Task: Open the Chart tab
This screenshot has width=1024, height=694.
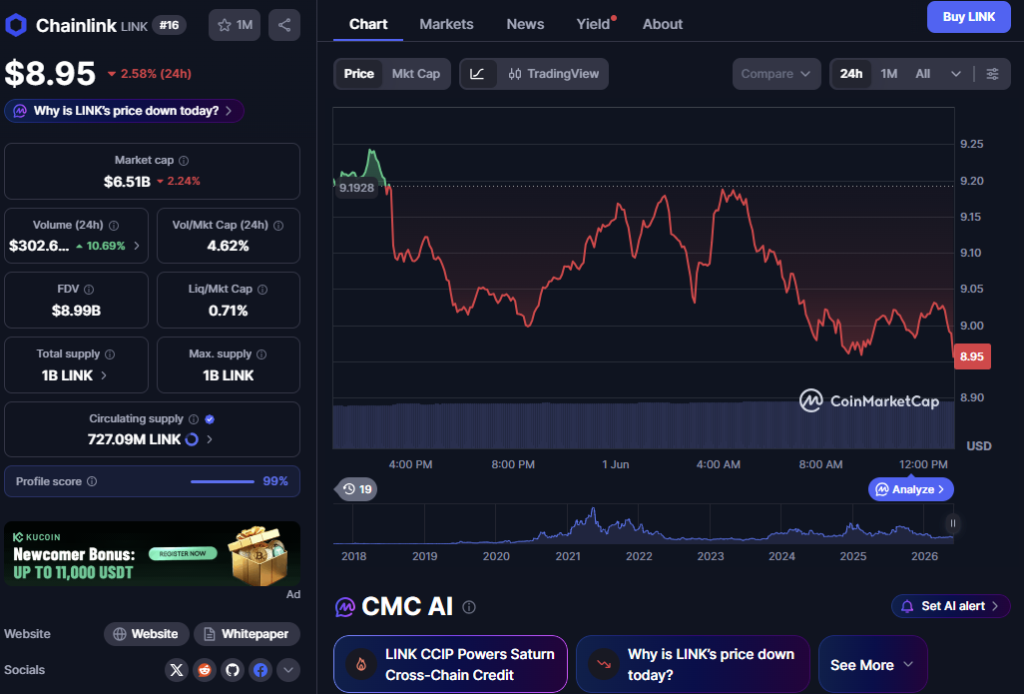Action: tap(368, 24)
